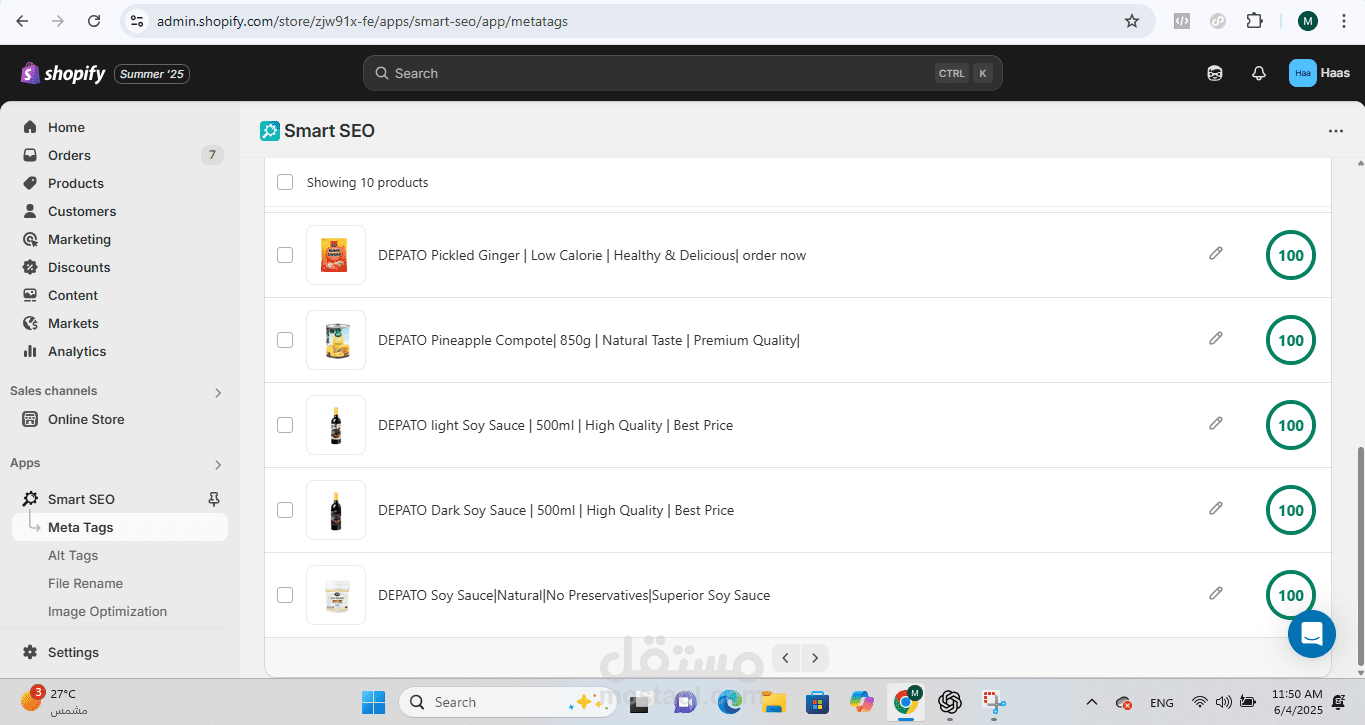1365x725 pixels.
Task: Click the Smart SEO app header icon
Action: [269, 131]
